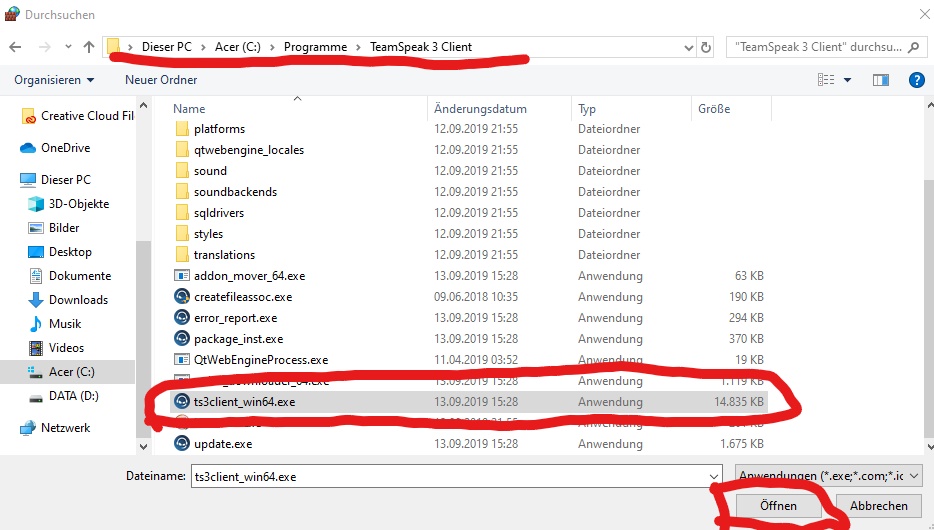Open Downloads in the sidebar
Screen dimensions: 934x530
(x=68, y=300)
